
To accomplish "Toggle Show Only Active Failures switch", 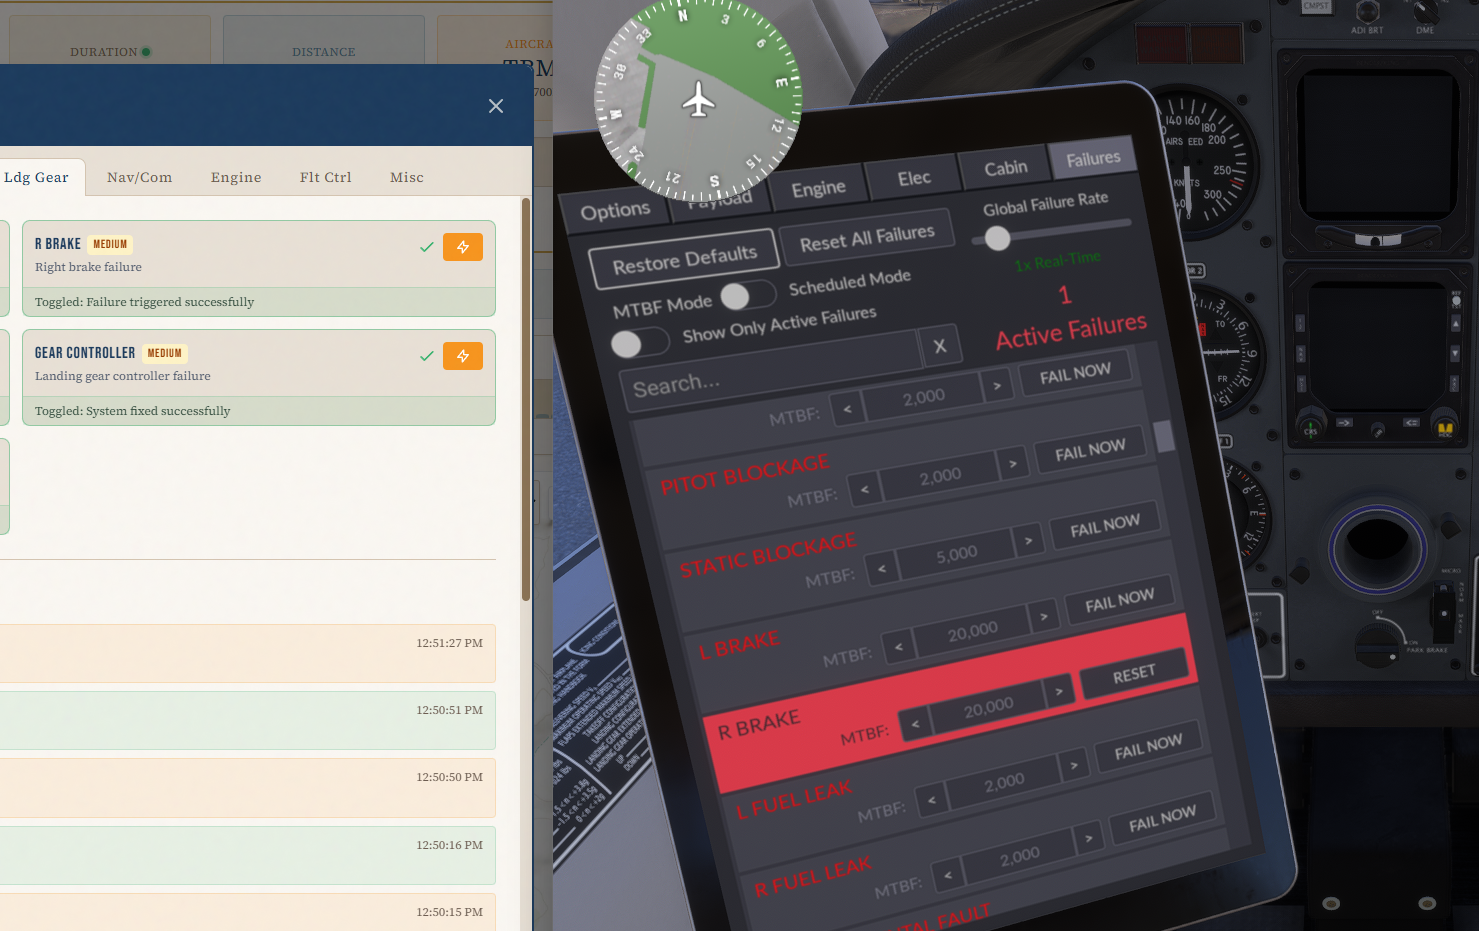I will coord(640,343).
